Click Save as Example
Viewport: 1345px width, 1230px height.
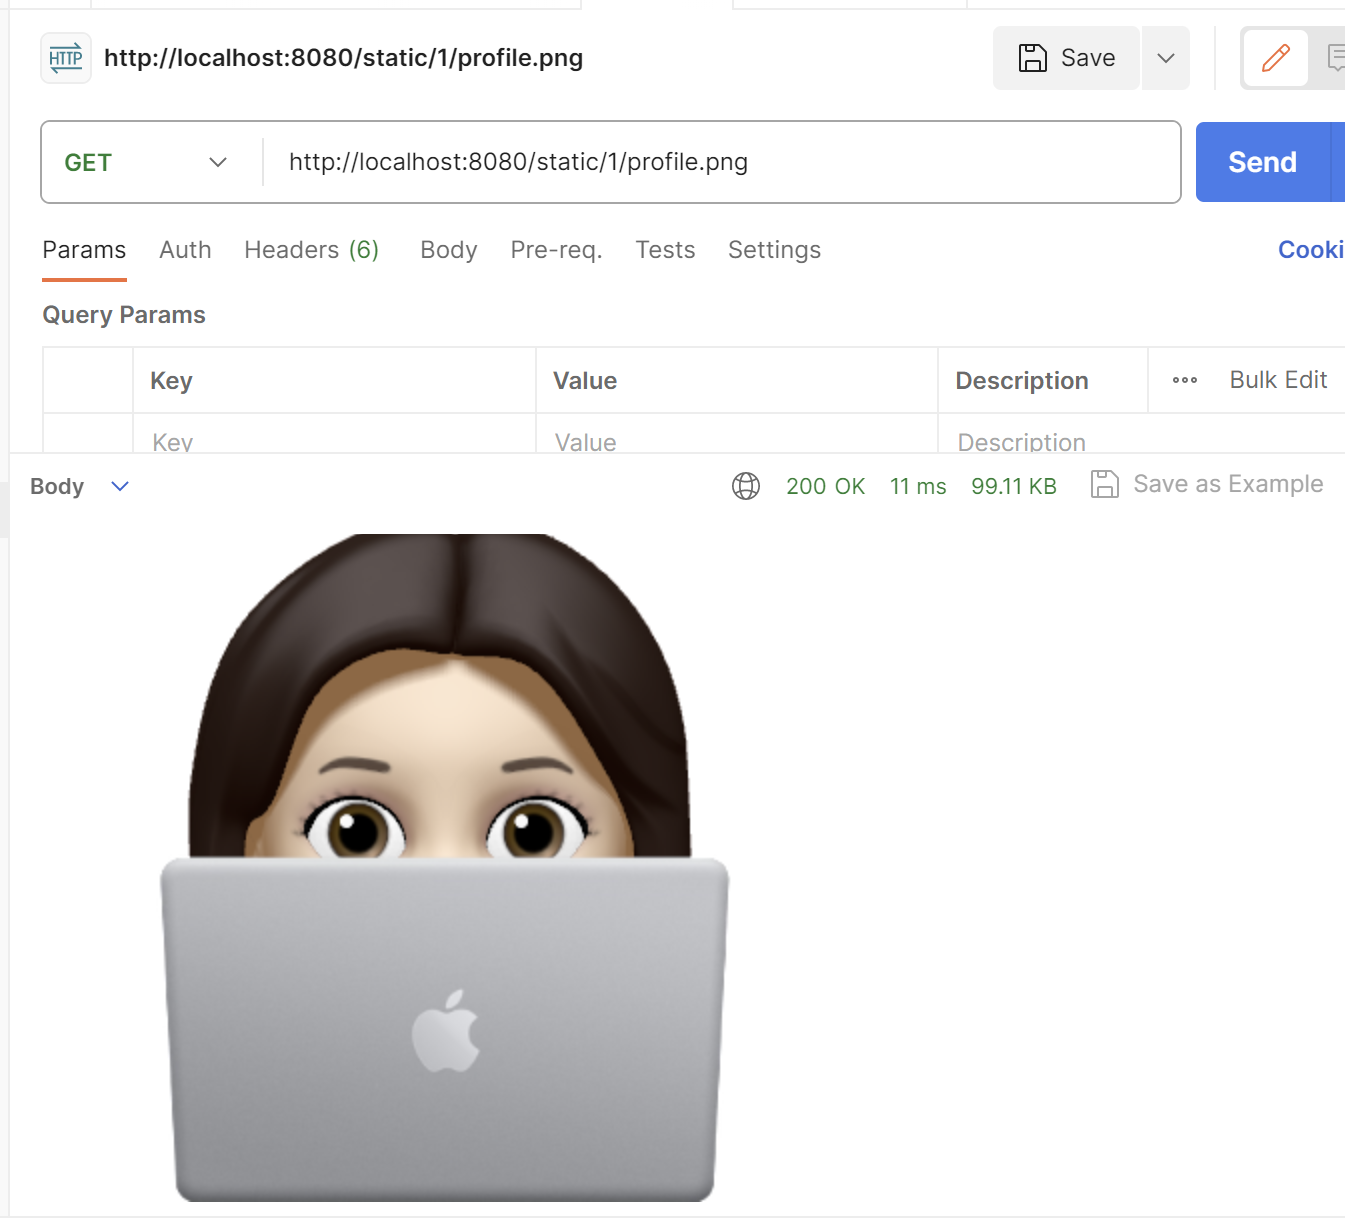coord(1207,485)
